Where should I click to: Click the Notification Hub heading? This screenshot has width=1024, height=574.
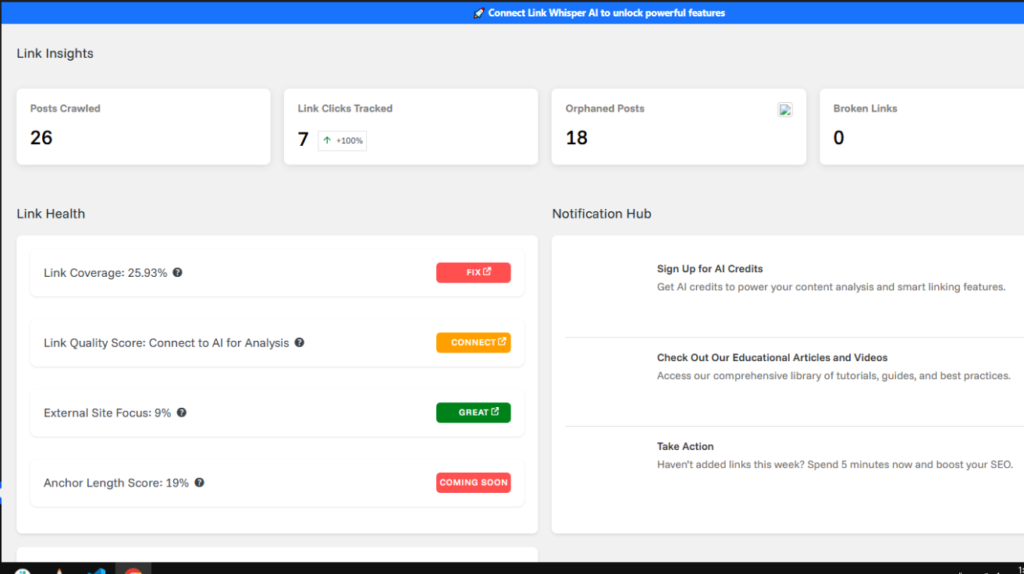[x=601, y=214]
